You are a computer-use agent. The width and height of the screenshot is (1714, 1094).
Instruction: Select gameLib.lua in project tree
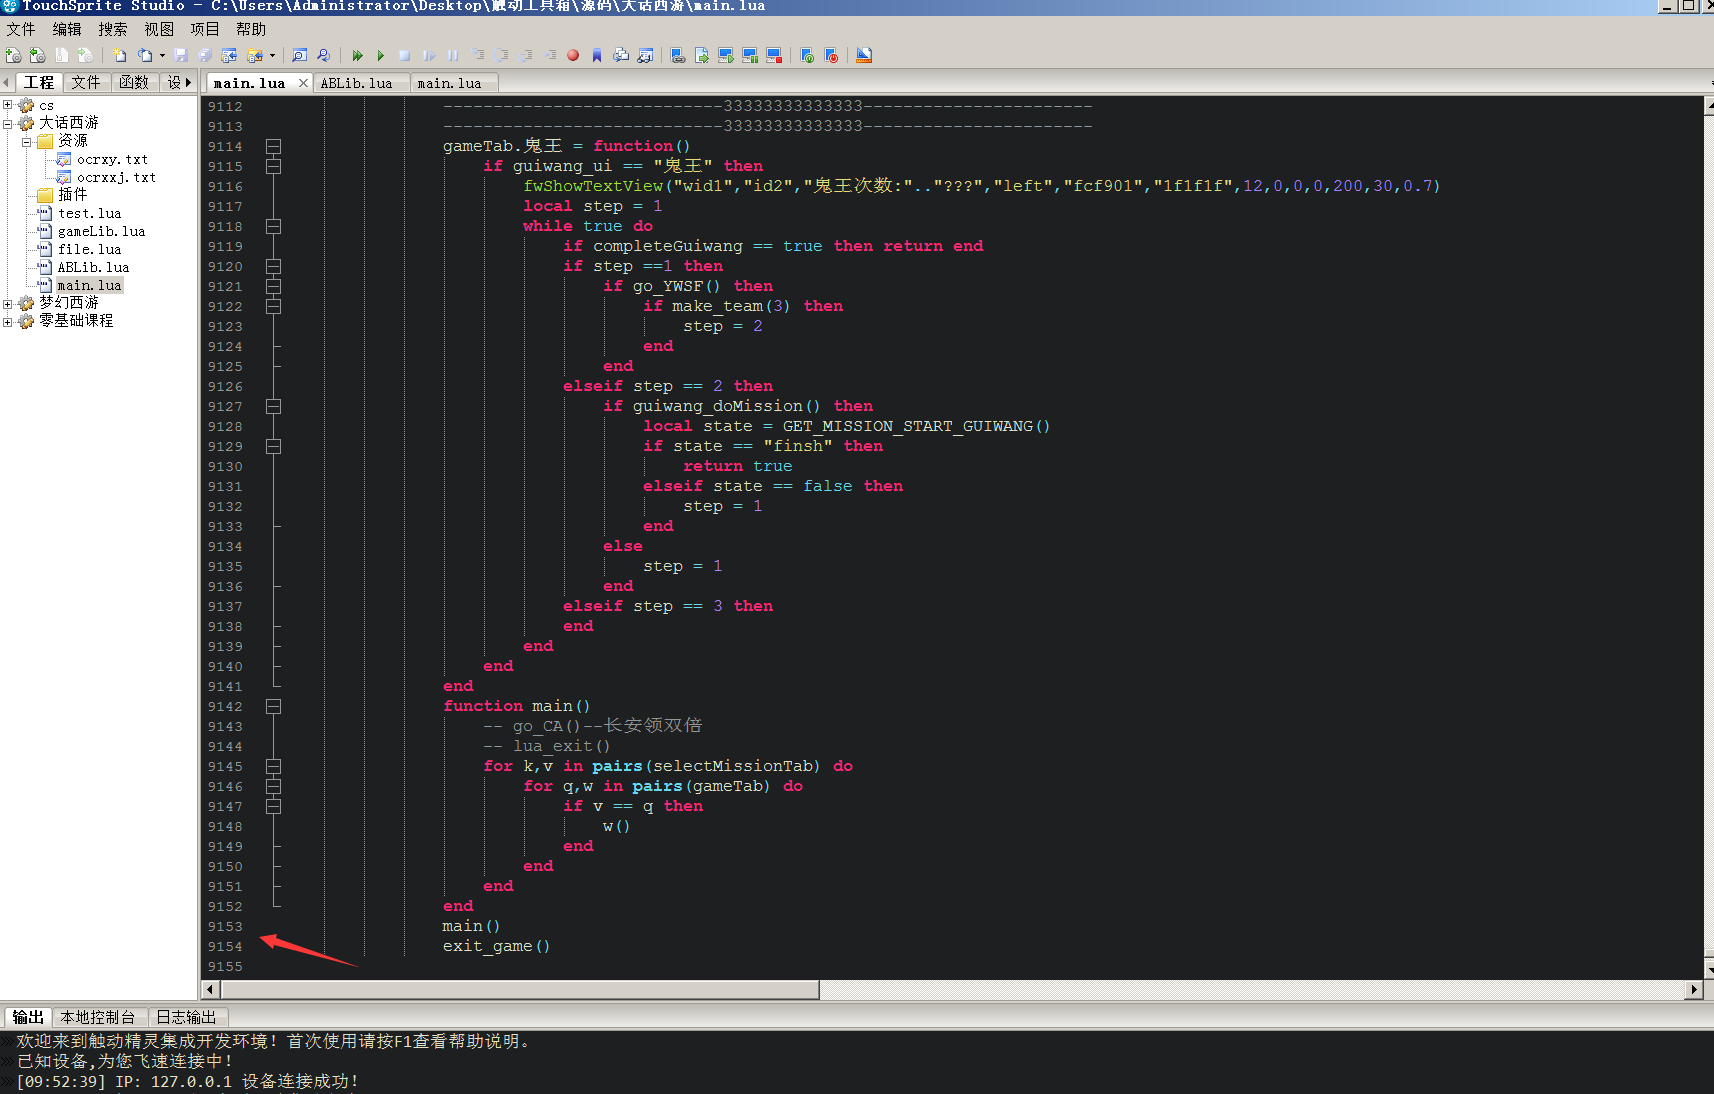(x=101, y=231)
